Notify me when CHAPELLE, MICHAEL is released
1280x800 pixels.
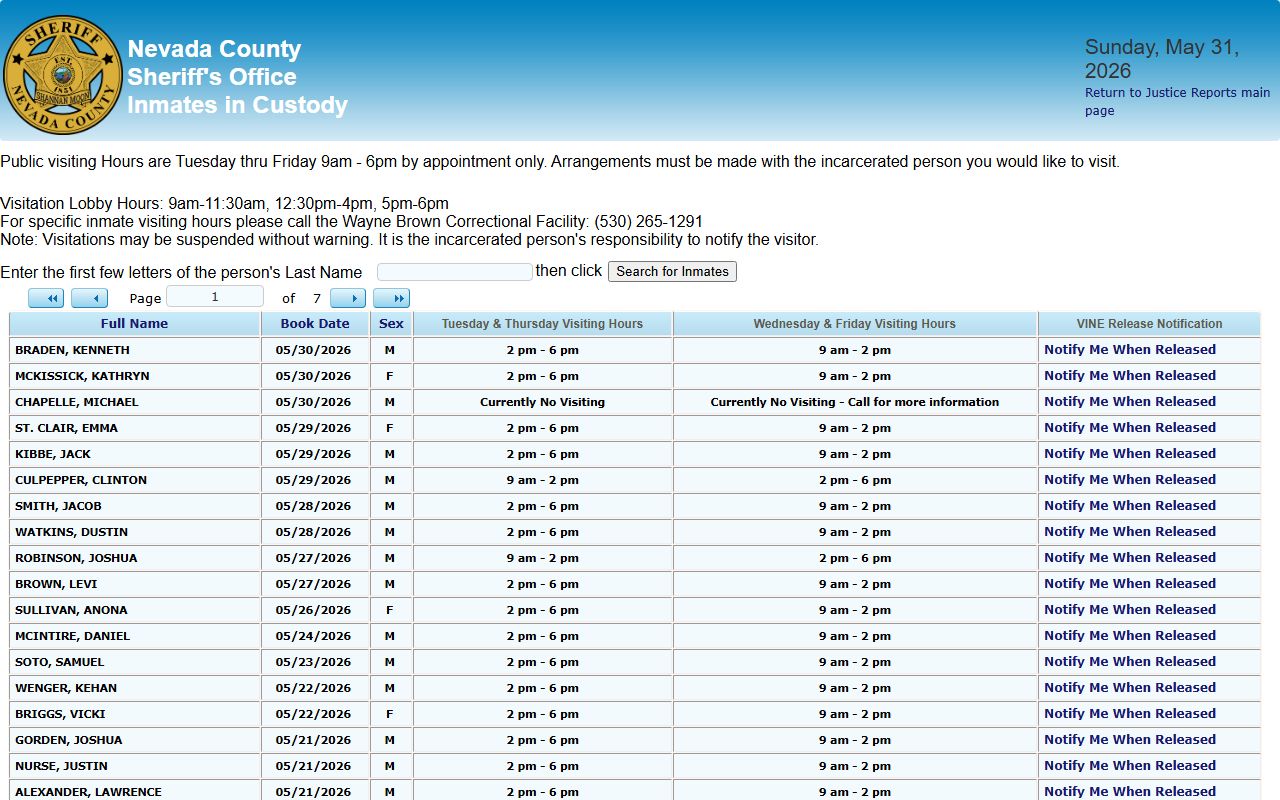(x=1130, y=402)
